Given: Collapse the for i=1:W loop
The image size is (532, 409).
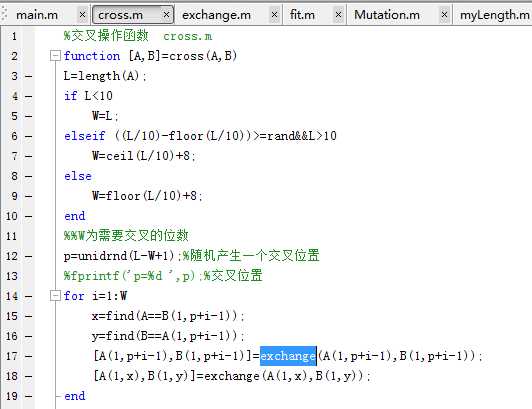Looking at the screenshot, I should [55, 296].
